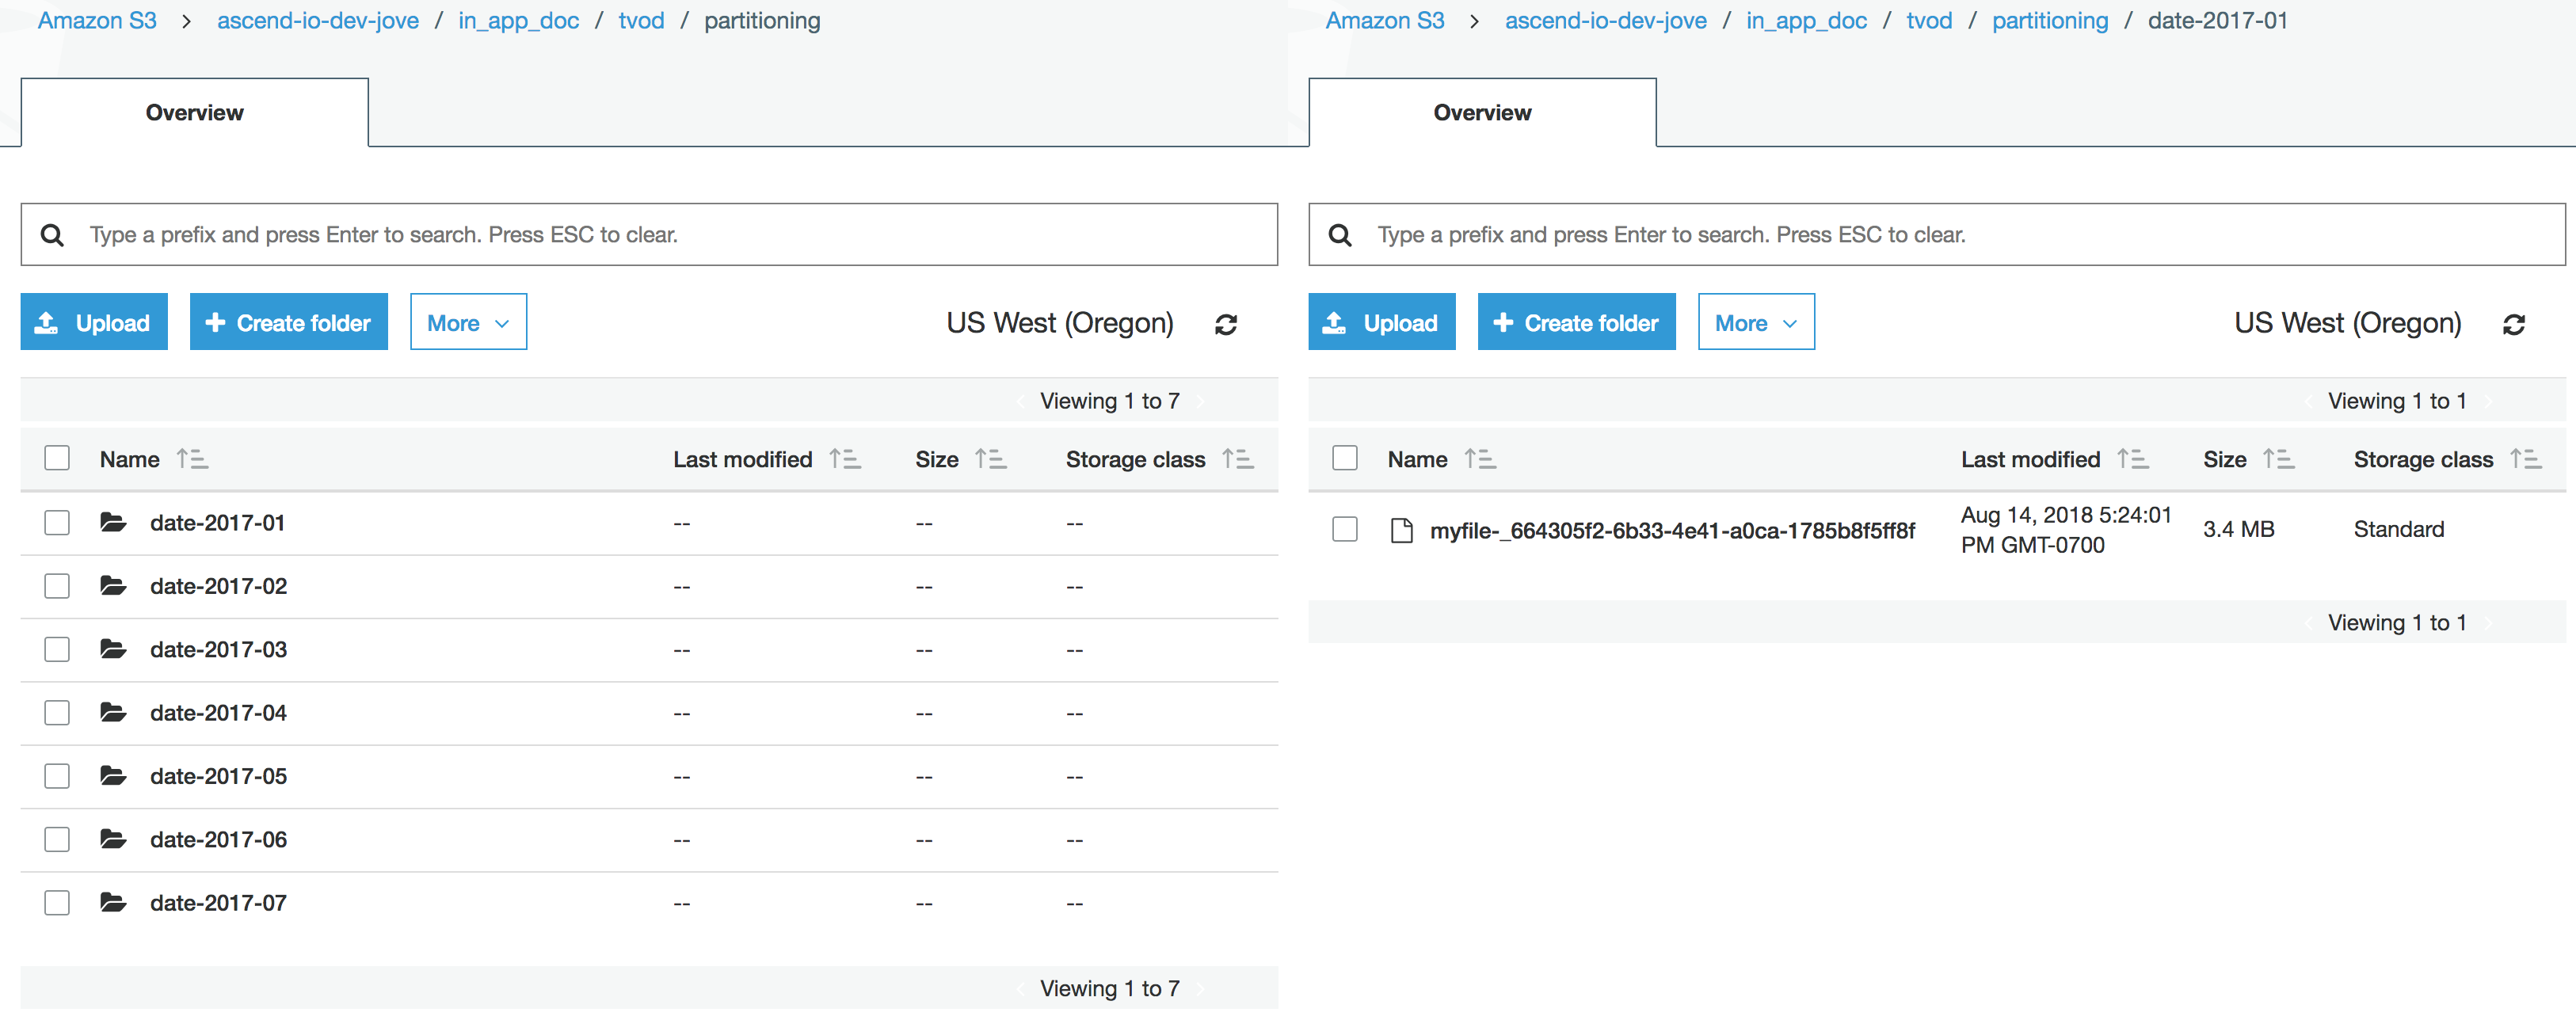The image size is (2576, 1020).
Task: Click refresh icon in left S3 panel
Action: [1226, 324]
